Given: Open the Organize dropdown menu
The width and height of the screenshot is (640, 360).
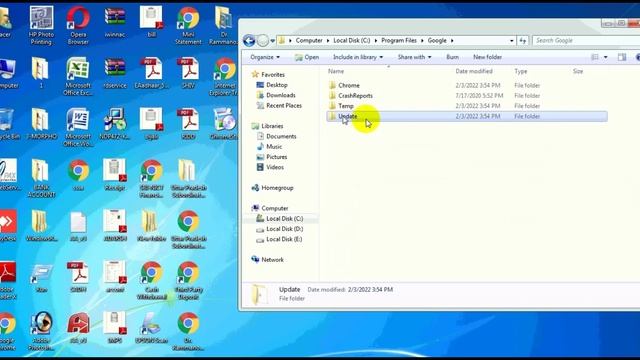Looking at the screenshot, I should (265, 57).
